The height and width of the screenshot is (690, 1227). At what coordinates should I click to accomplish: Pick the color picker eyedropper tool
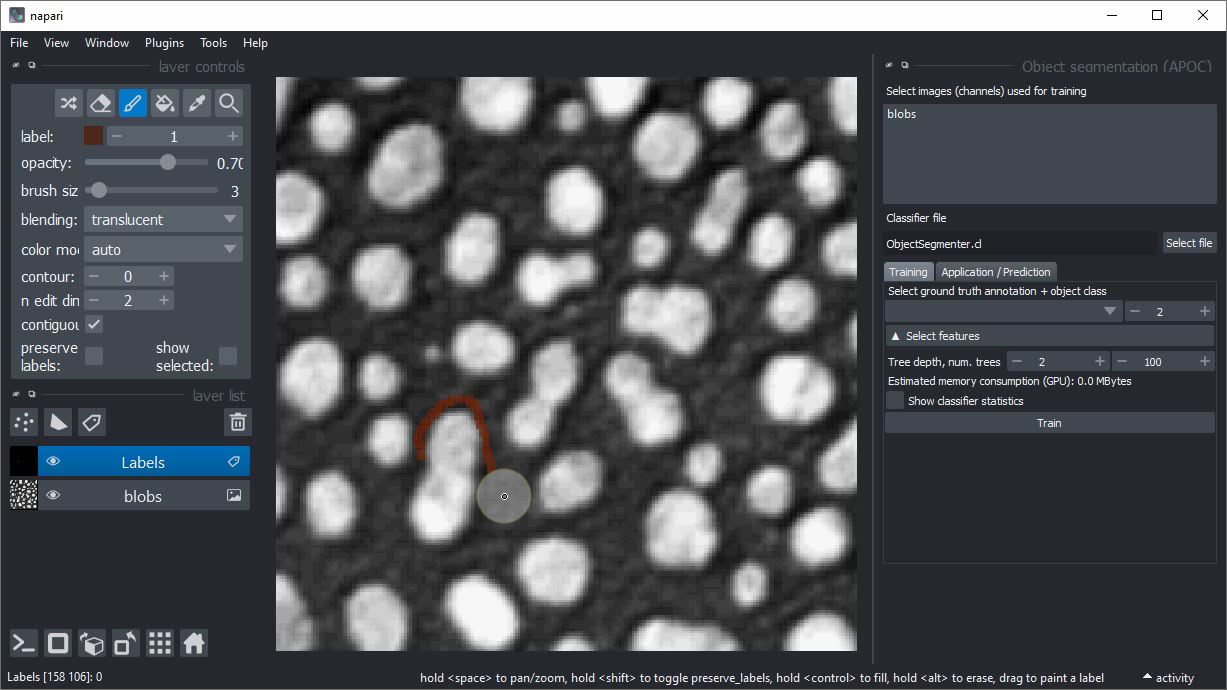(197, 103)
